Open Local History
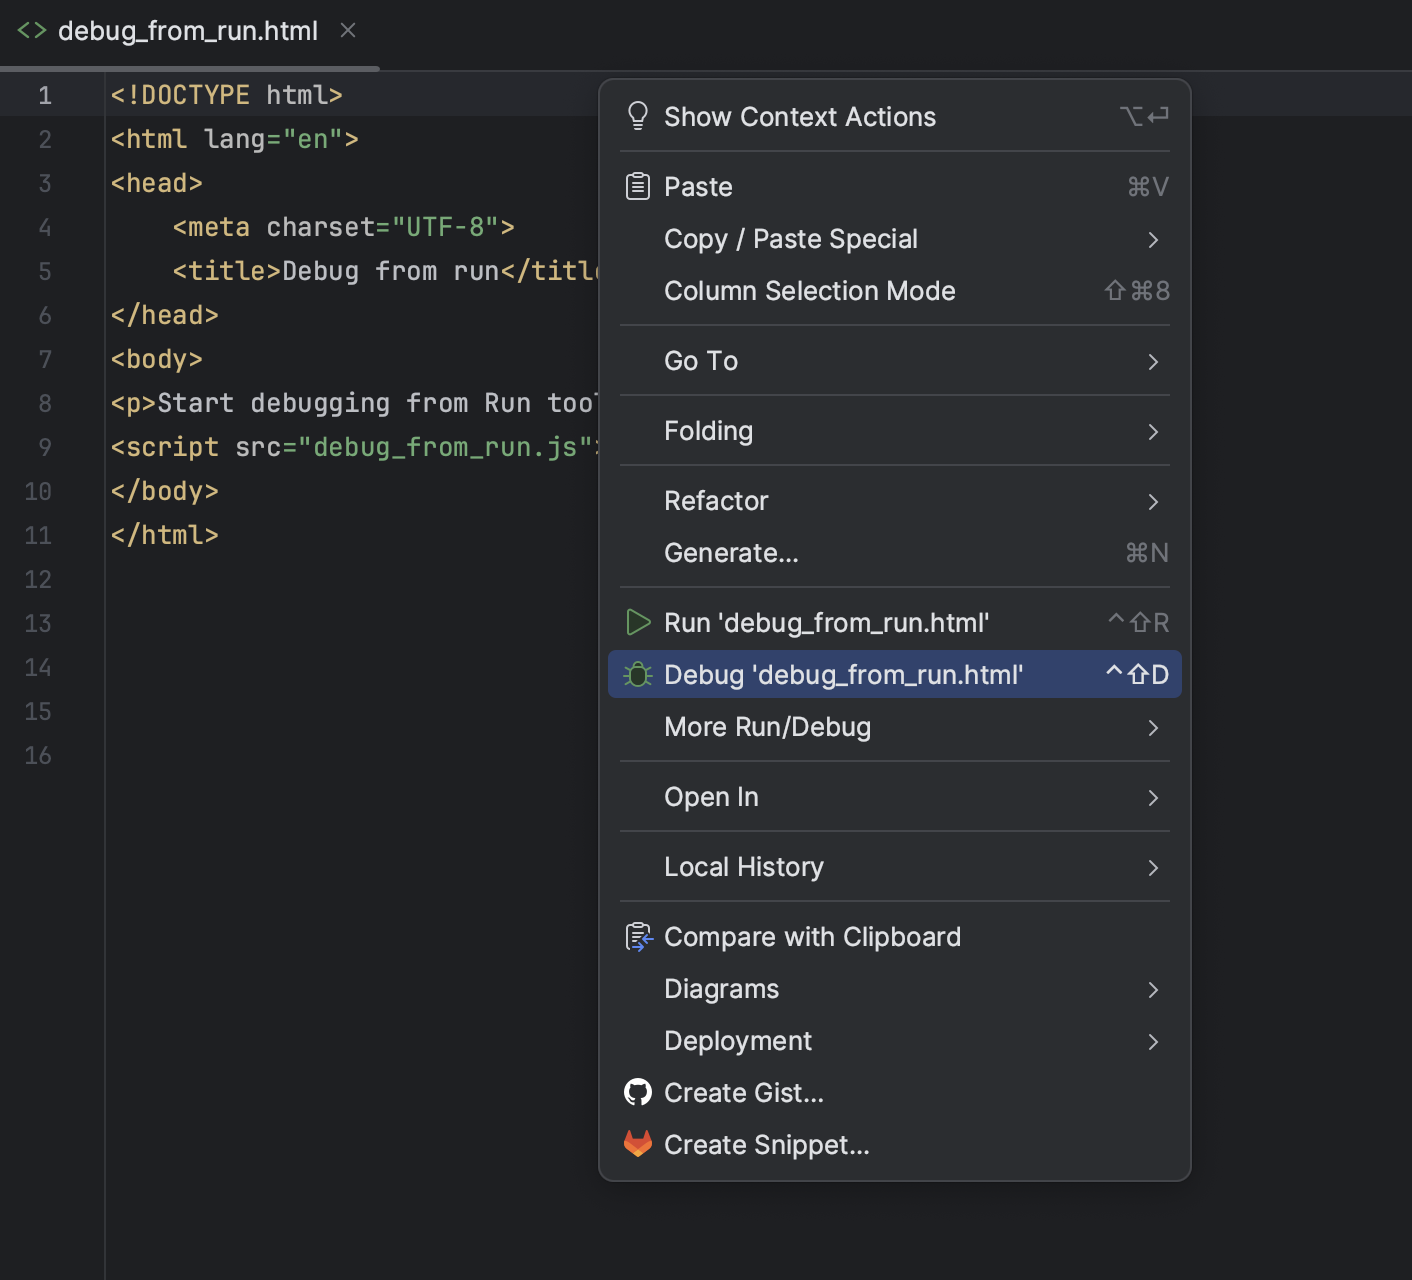Viewport: 1412px width, 1280px height. (x=743, y=866)
